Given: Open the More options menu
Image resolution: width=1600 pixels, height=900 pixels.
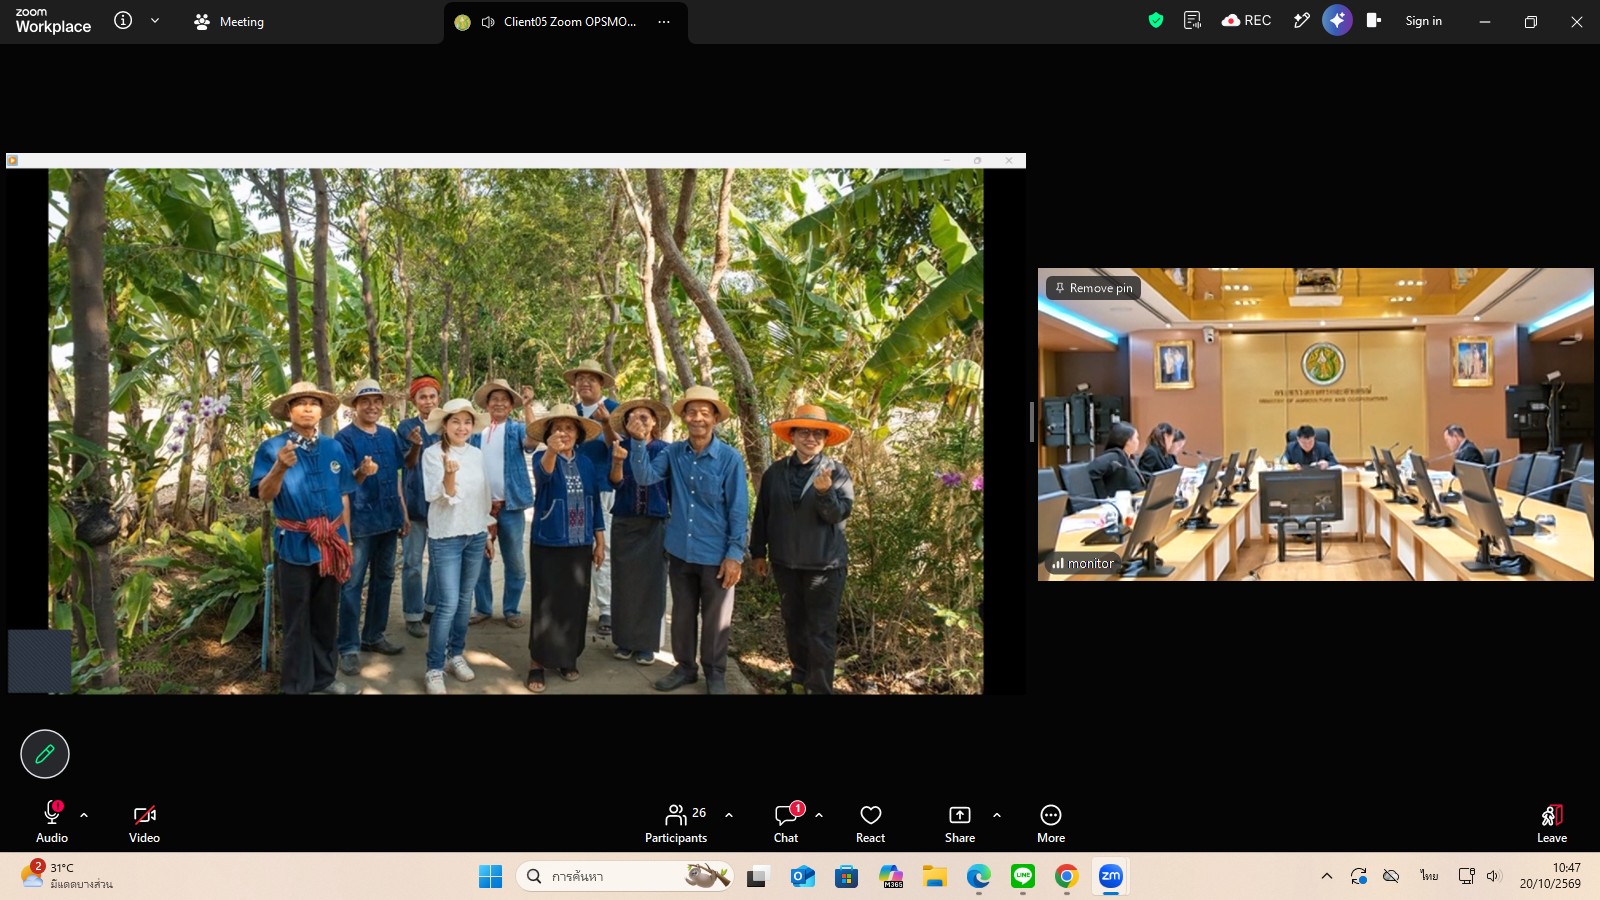Looking at the screenshot, I should (1051, 823).
